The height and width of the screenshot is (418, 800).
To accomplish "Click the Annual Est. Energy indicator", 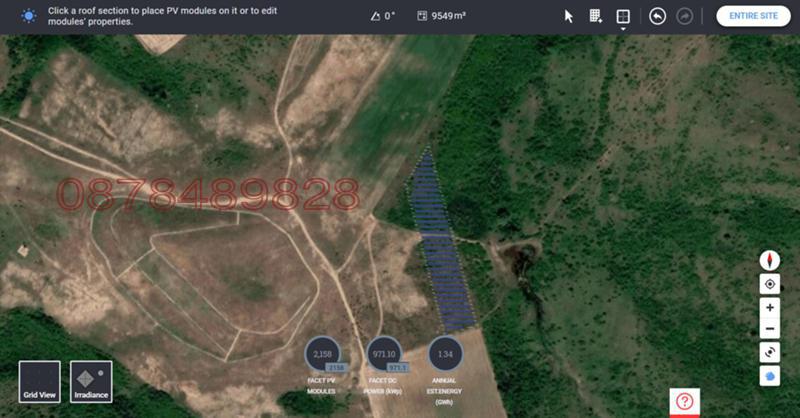I will 445,354.
